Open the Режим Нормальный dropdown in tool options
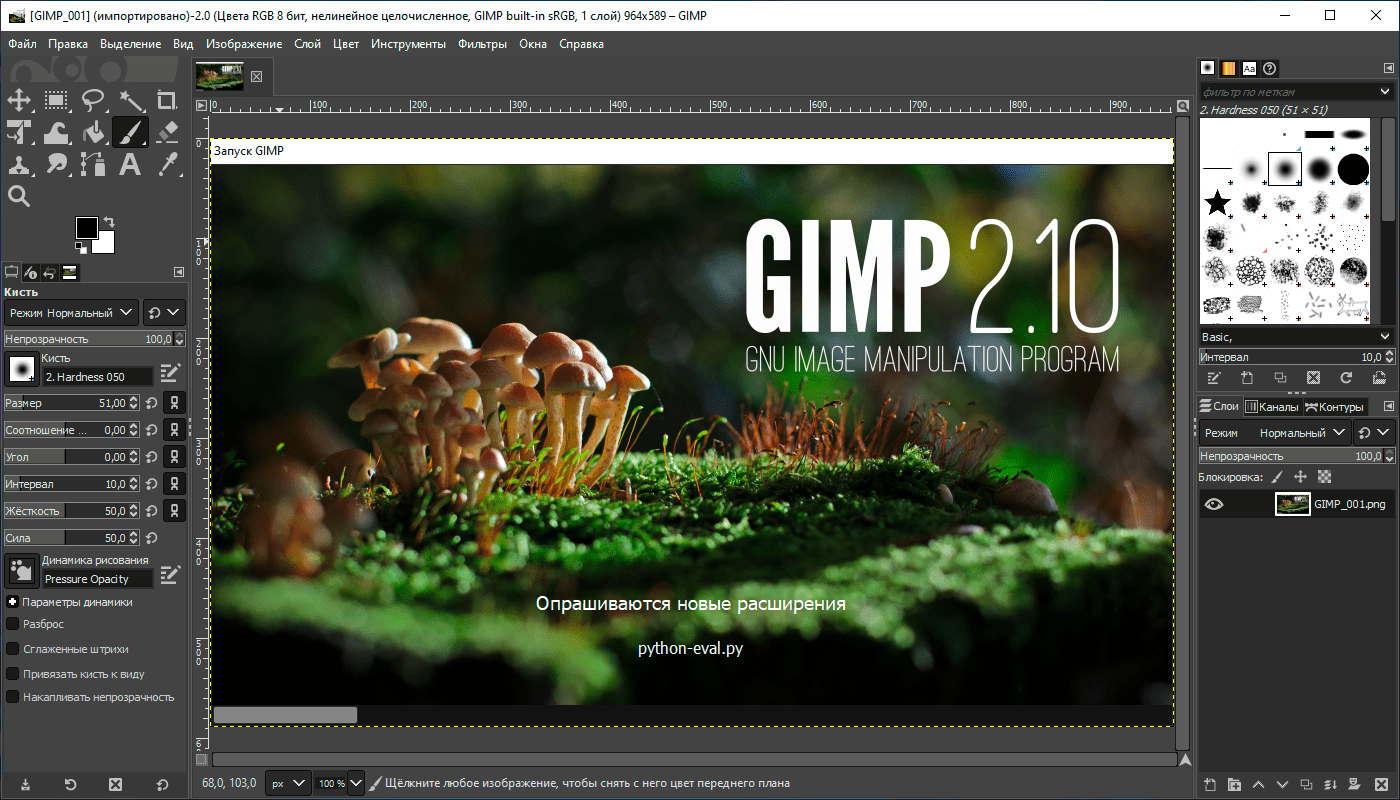The height and width of the screenshot is (800, 1400). pyautogui.click(x=71, y=313)
